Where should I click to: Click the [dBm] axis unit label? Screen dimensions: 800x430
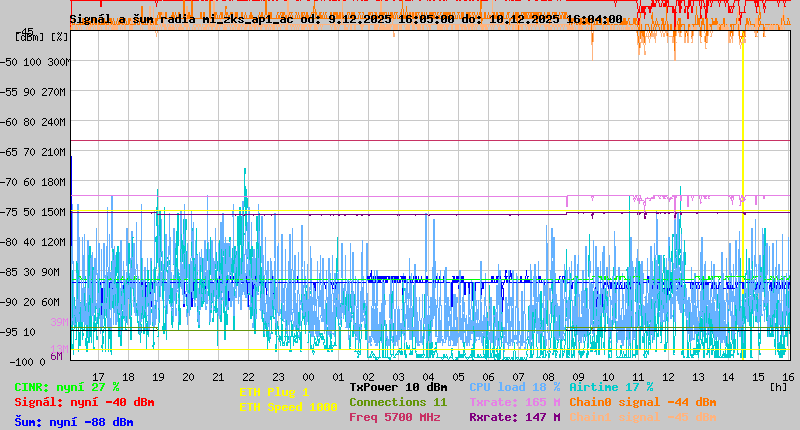31,36
